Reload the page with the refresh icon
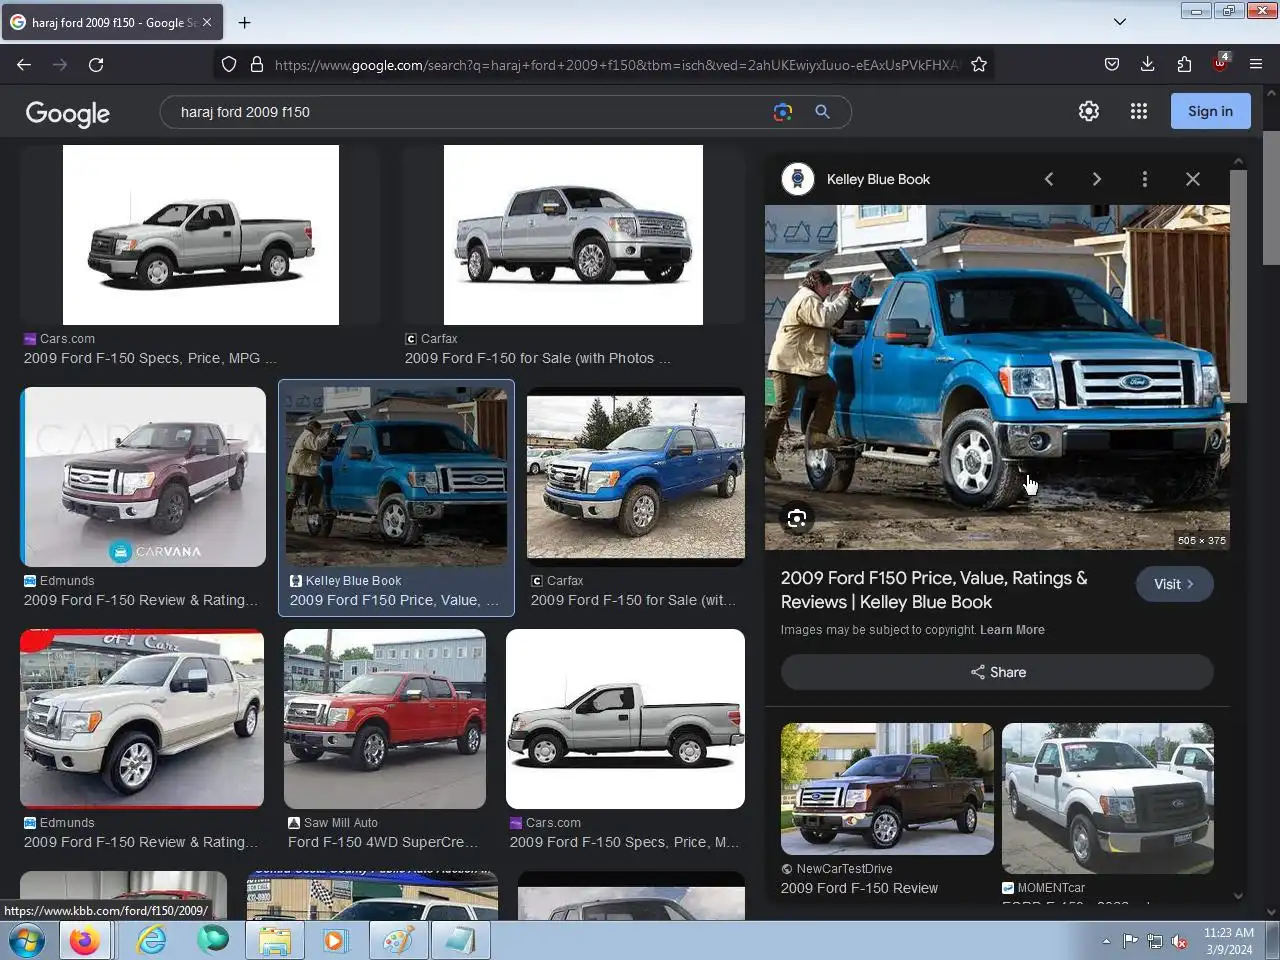This screenshot has width=1280, height=960. point(96,64)
